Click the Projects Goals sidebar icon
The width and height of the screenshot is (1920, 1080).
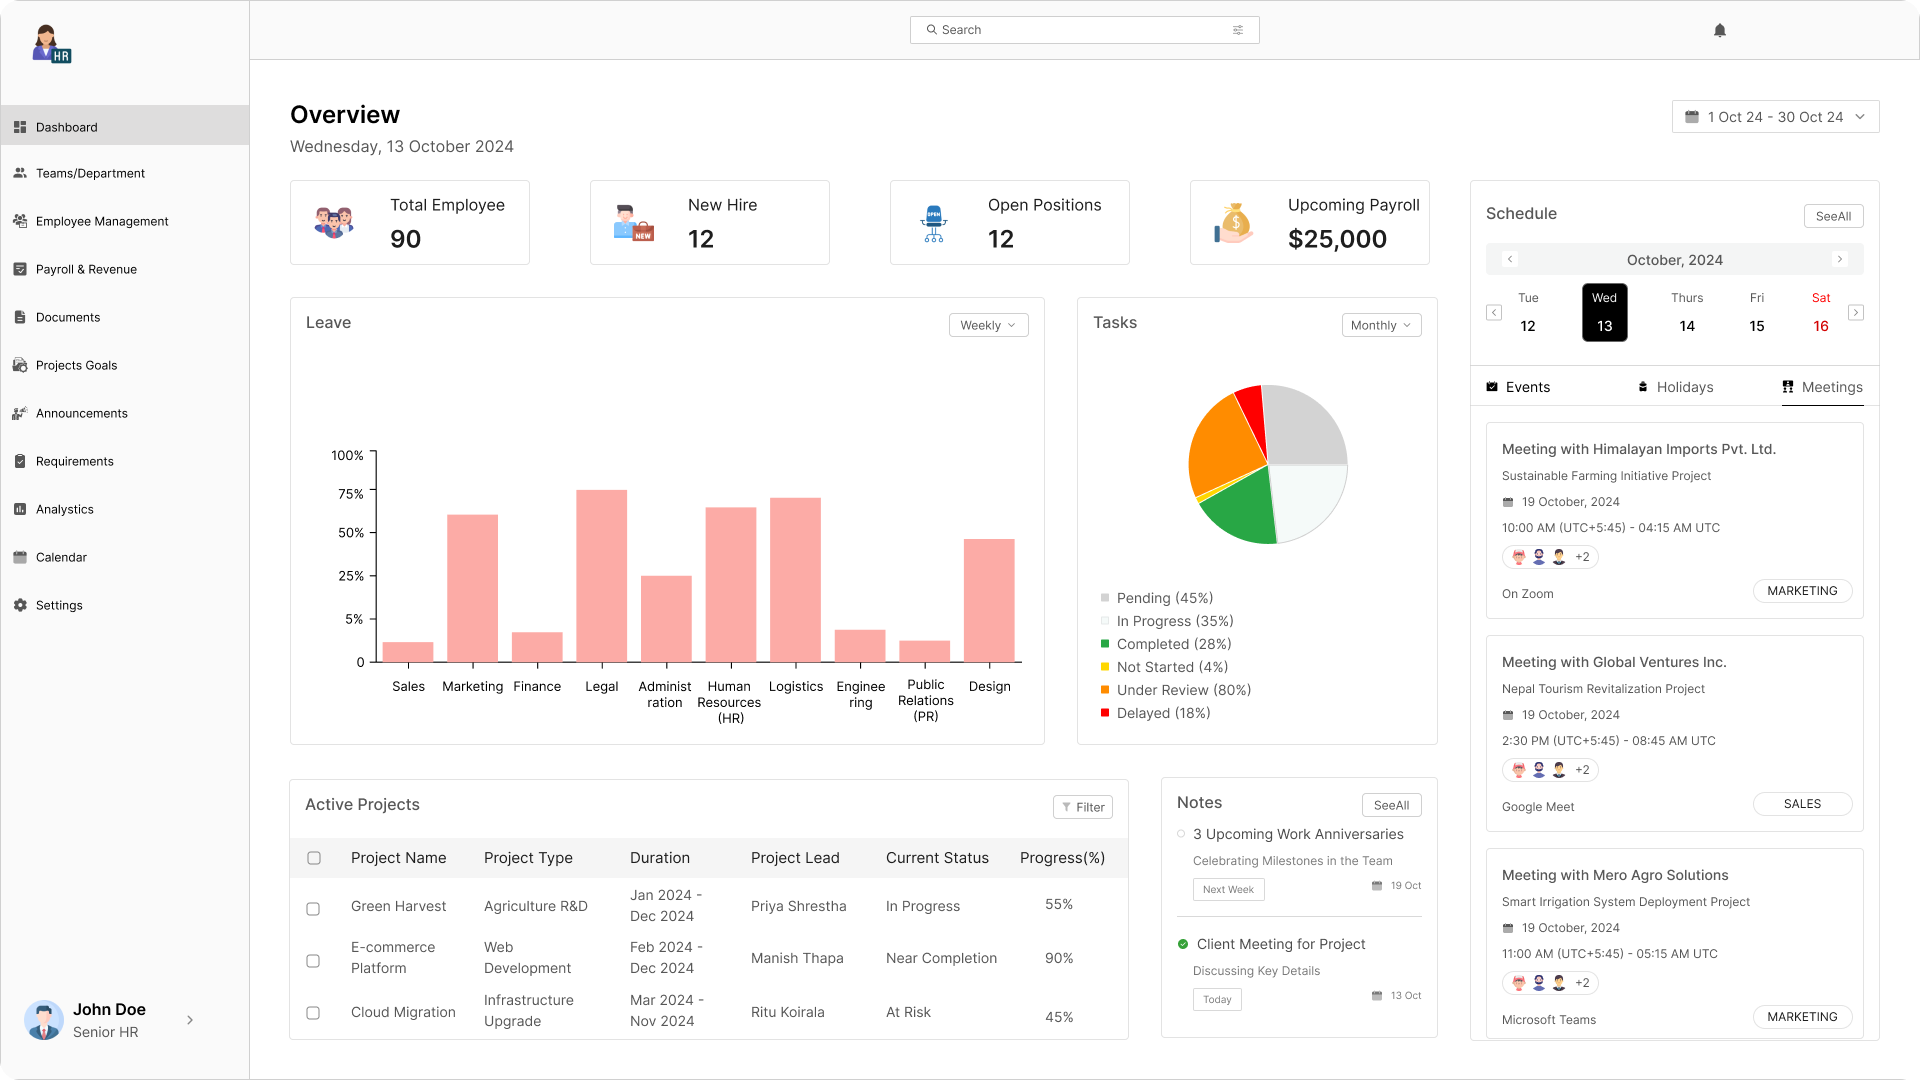[x=20, y=365]
